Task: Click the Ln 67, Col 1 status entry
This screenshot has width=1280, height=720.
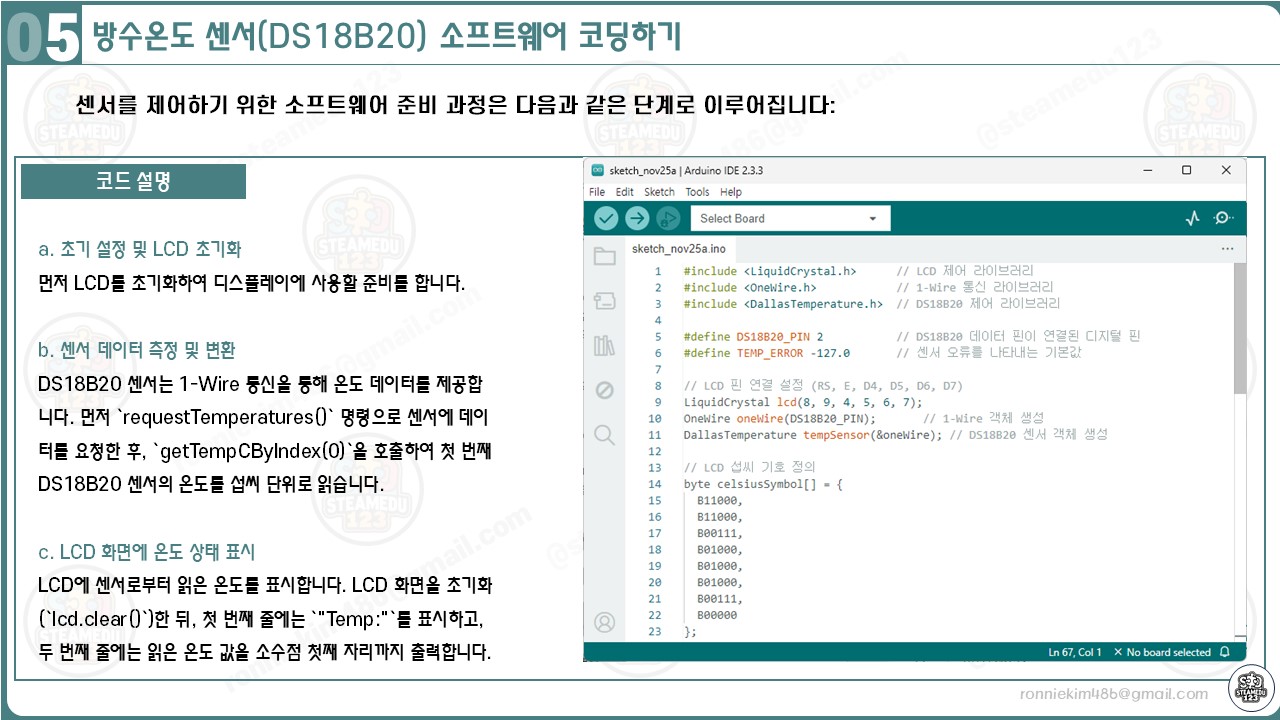Action: point(1075,652)
